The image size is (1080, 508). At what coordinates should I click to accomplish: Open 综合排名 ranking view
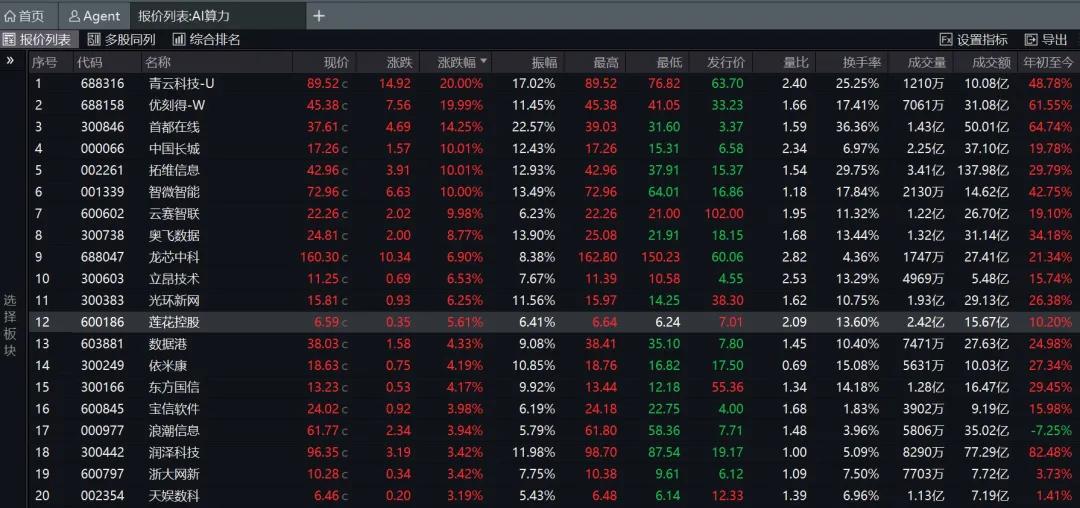coord(206,39)
